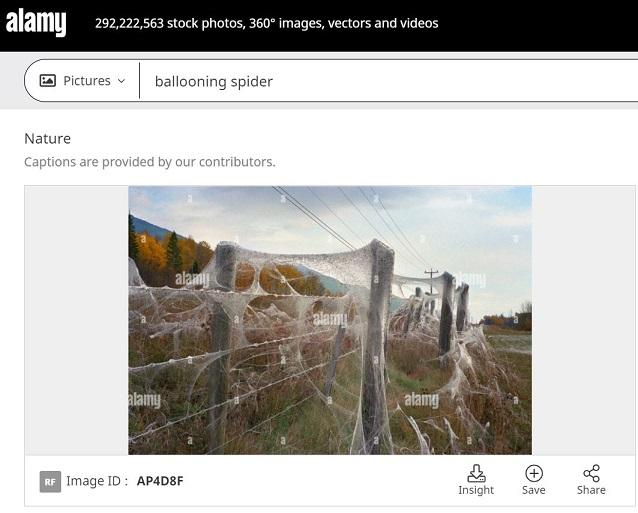Click the captions contributor notice text
The height and width of the screenshot is (513, 638).
pyautogui.click(x=150, y=162)
